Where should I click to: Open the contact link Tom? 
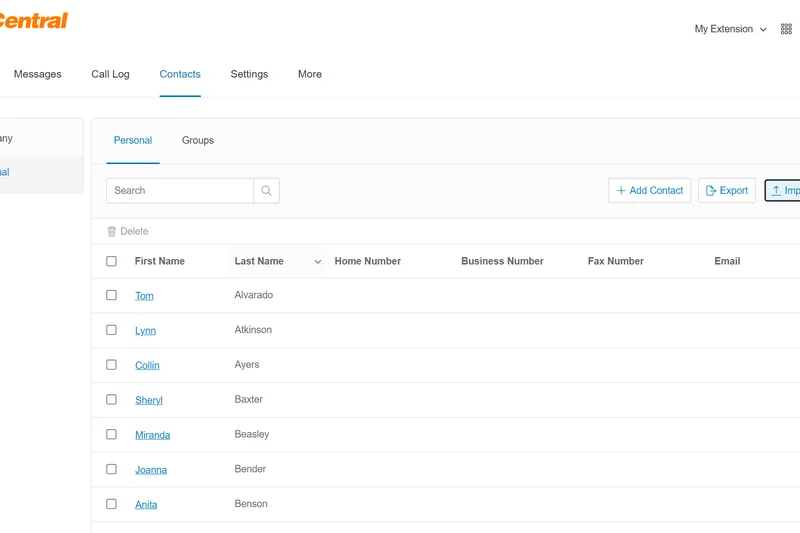click(144, 296)
